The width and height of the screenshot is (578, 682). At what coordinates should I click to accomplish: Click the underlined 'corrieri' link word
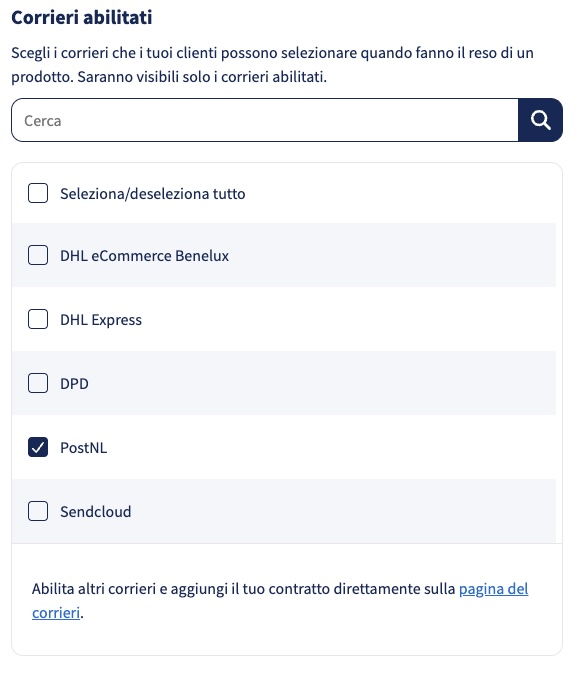coord(56,613)
